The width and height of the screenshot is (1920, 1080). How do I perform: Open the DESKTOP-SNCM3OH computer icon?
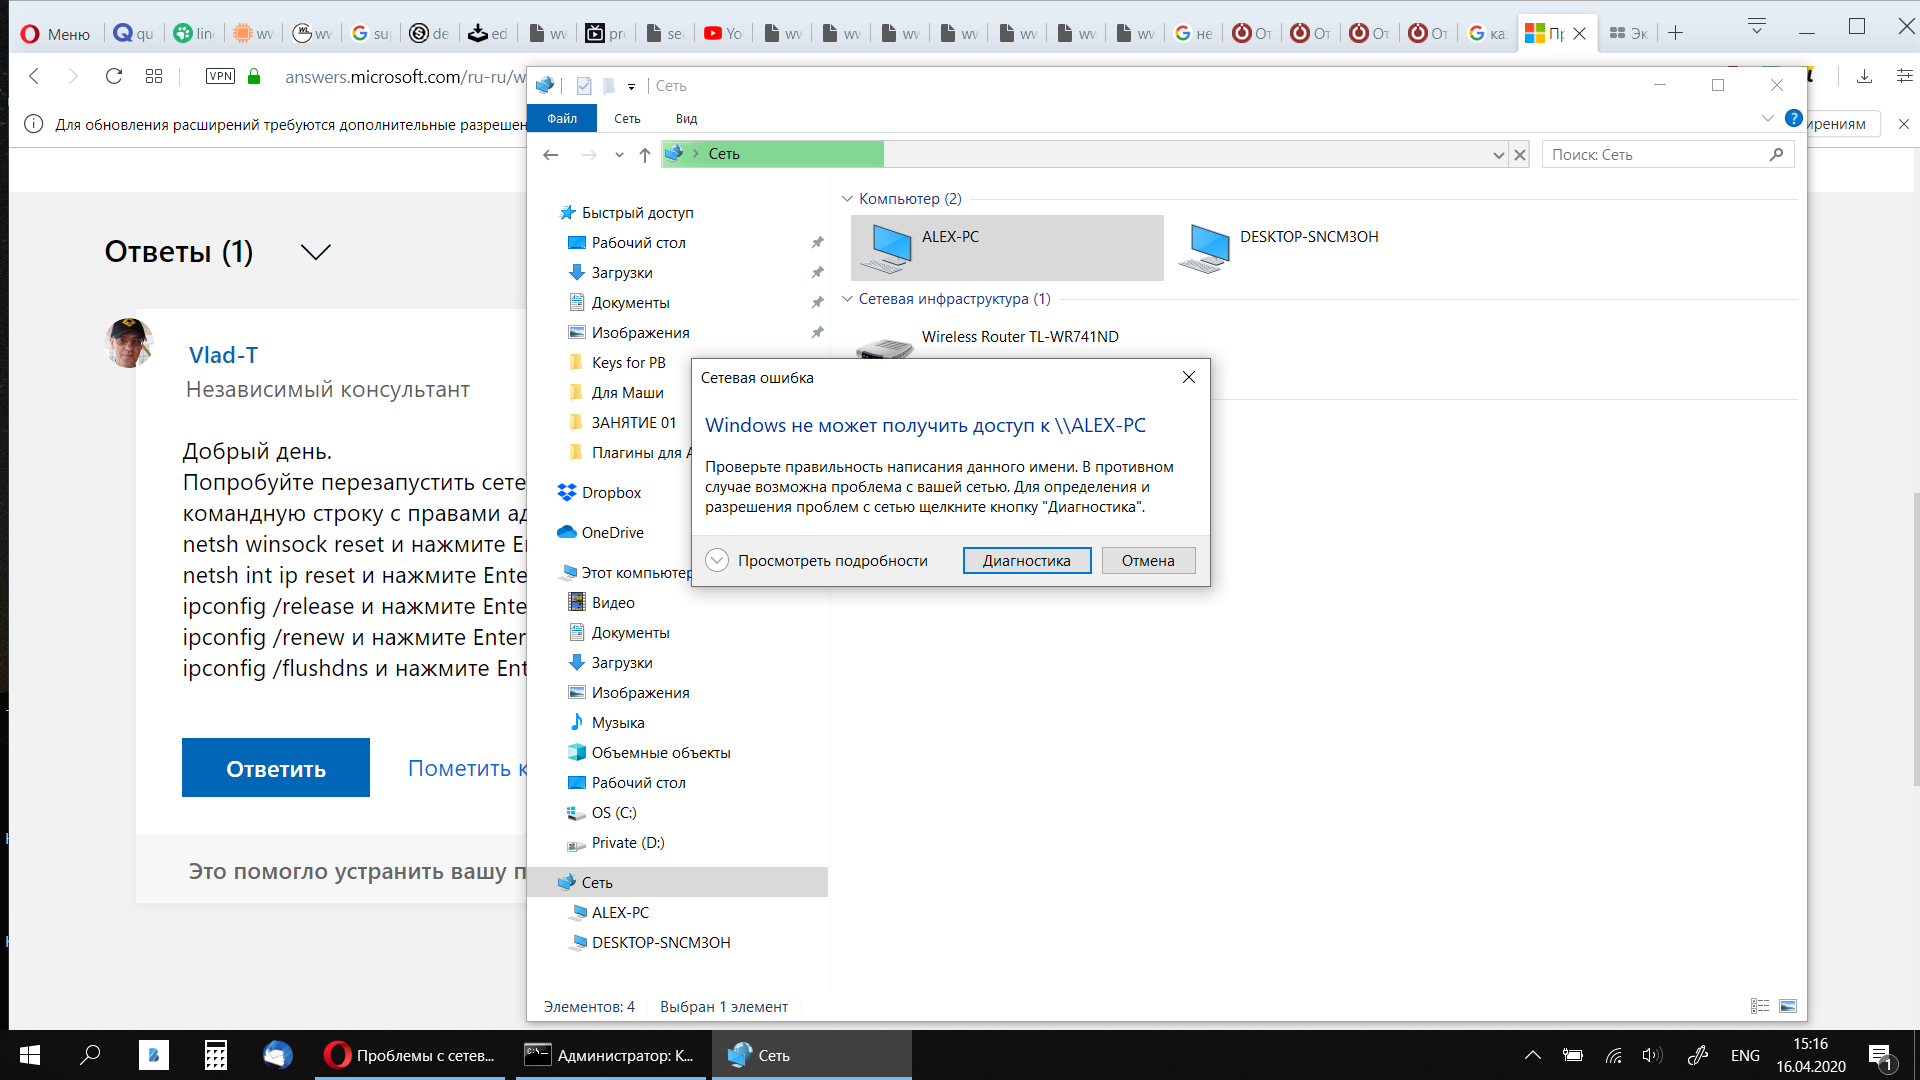[1206, 248]
